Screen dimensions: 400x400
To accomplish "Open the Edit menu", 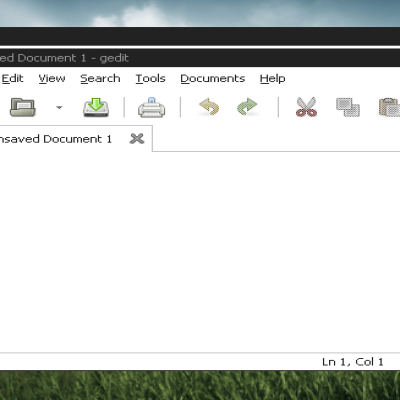I will [x=12, y=79].
